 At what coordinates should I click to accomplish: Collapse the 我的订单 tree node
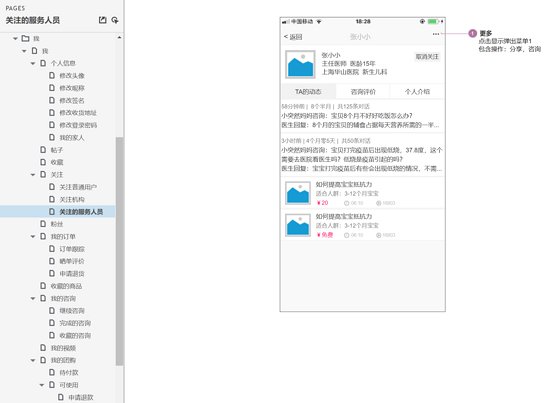[33, 236]
